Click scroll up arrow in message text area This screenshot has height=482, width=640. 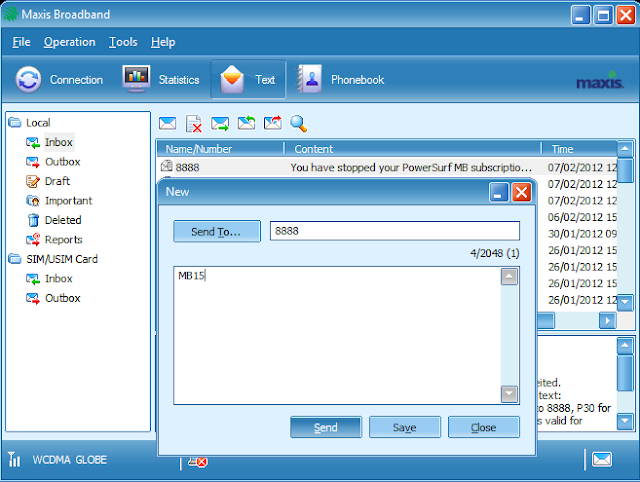tap(509, 277)
